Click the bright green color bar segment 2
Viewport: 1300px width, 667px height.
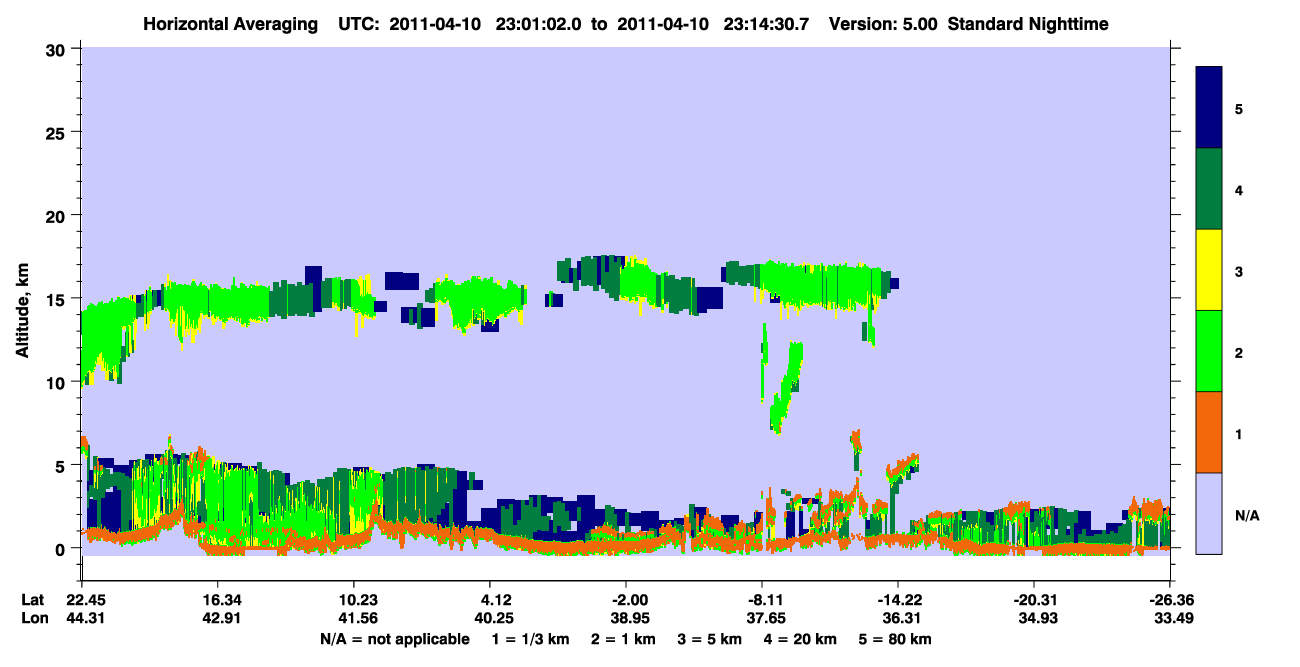coord(1209,351)
